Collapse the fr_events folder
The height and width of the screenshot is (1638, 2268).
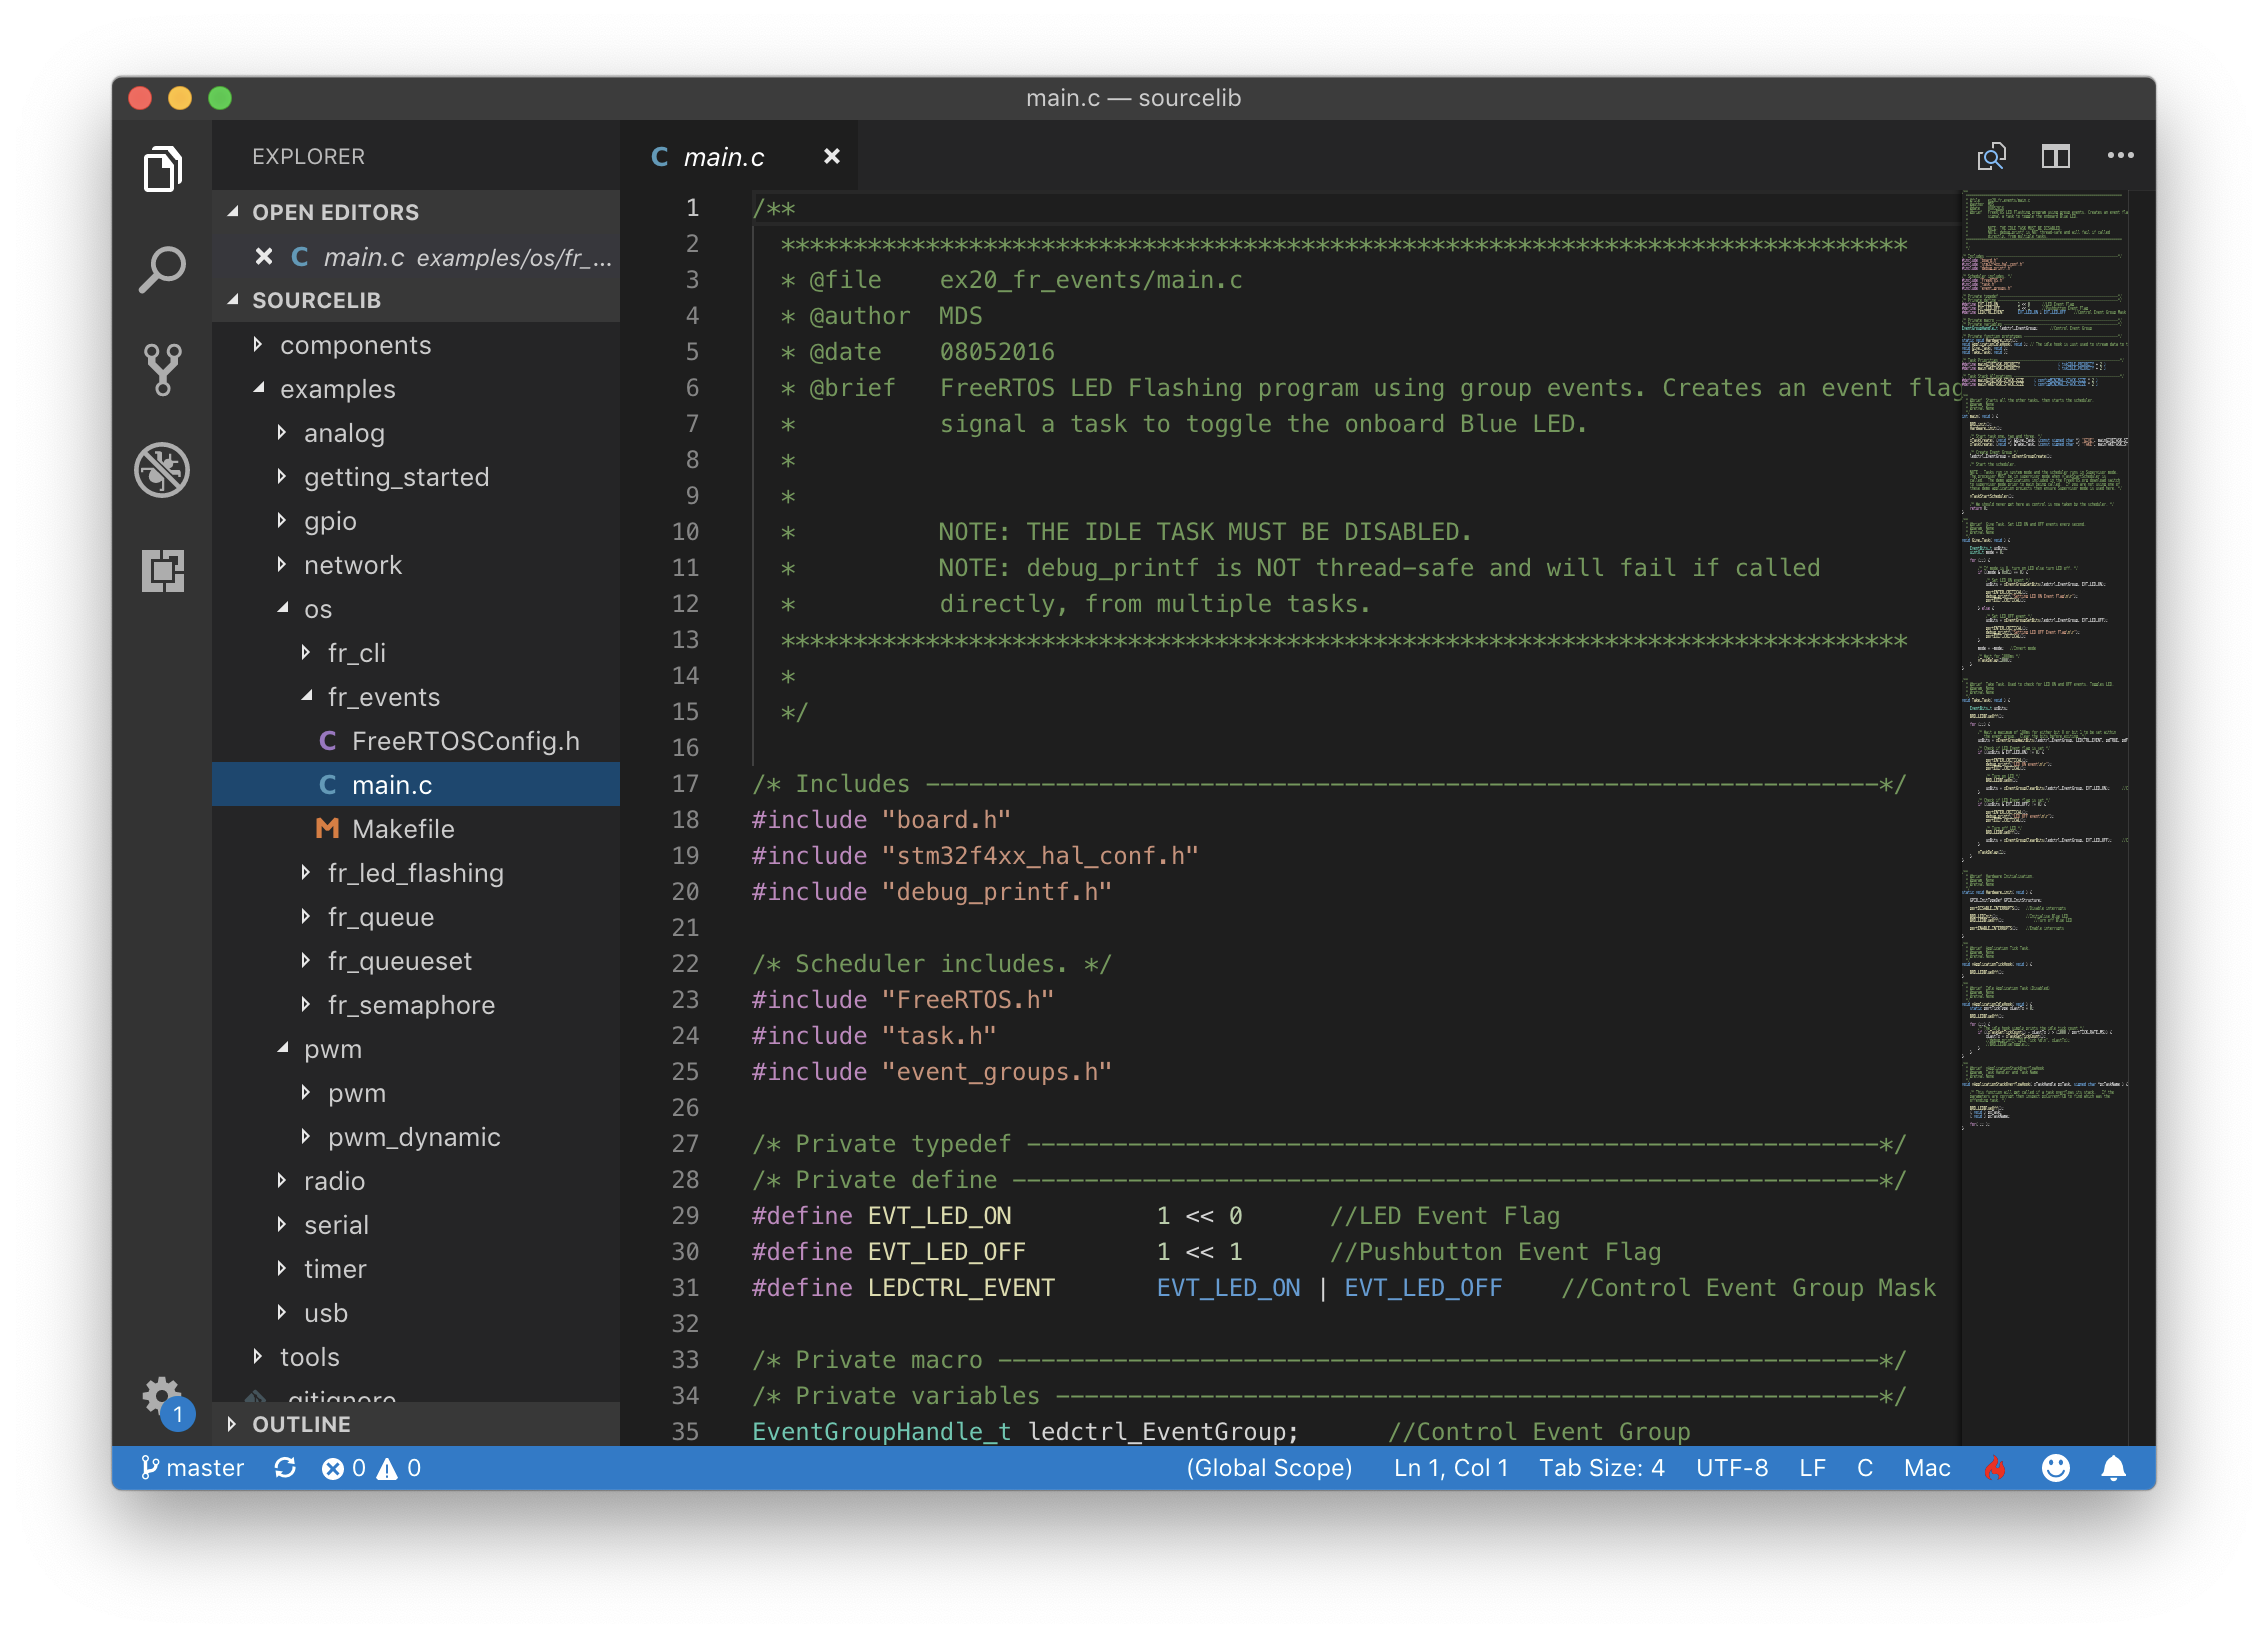(x=383, y=697)
